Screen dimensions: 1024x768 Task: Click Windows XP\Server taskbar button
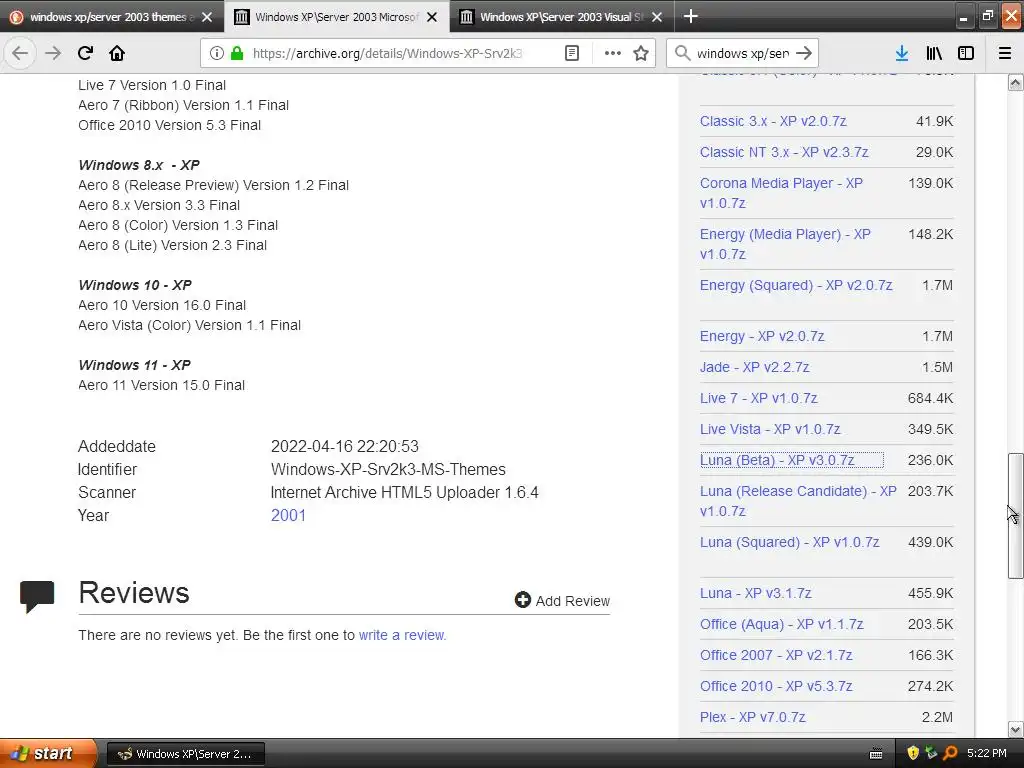pyautogui.click(x=185, y=754)
